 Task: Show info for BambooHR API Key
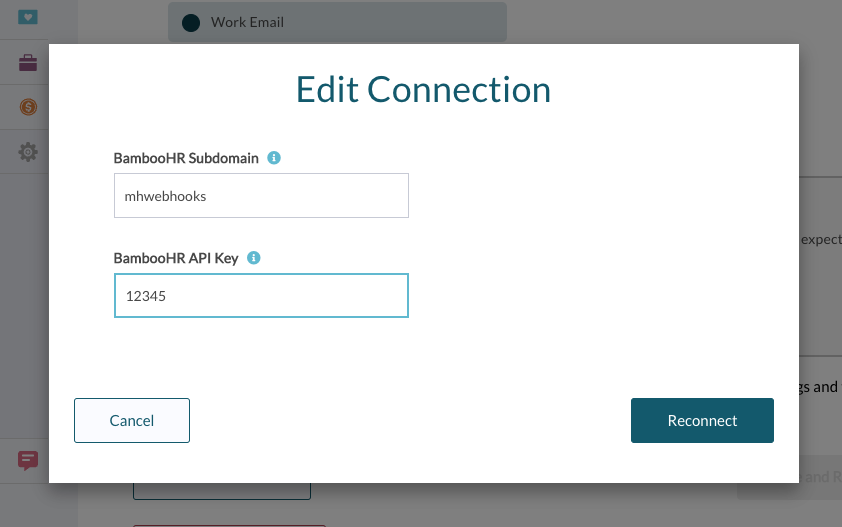pos(253,258)
